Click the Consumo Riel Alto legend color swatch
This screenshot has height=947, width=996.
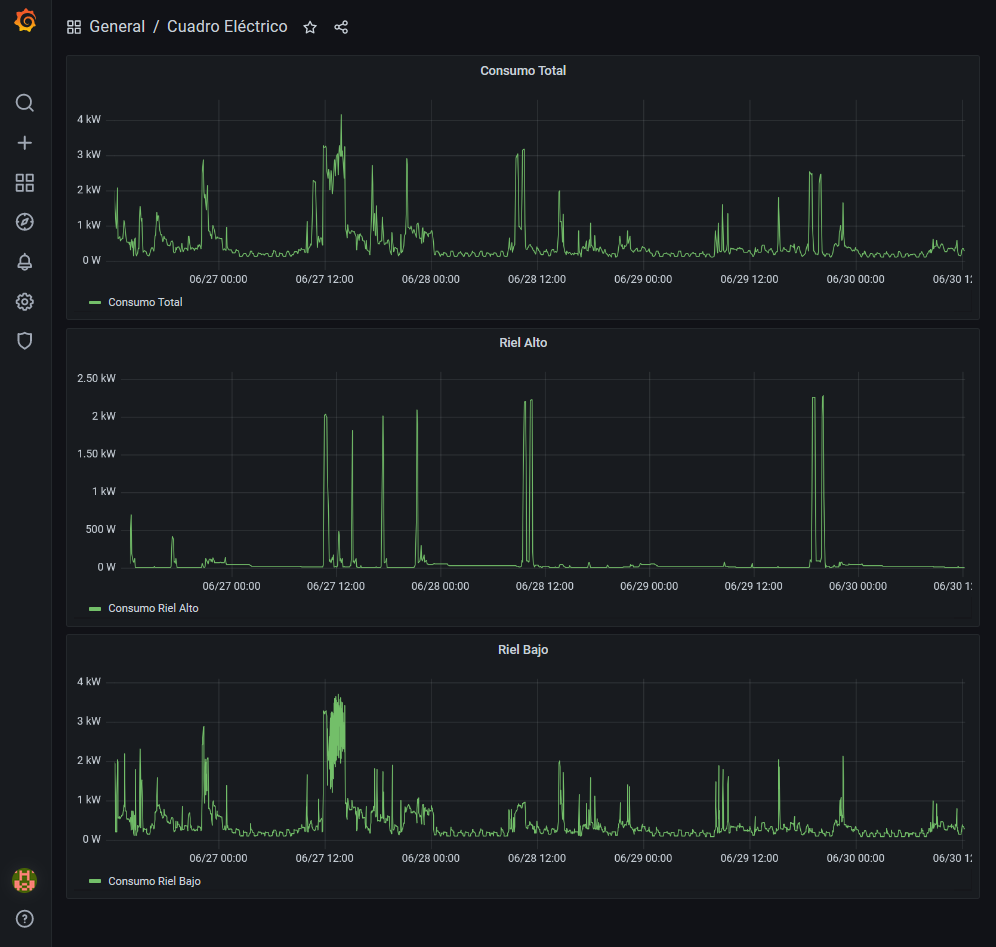click(95, 609)
